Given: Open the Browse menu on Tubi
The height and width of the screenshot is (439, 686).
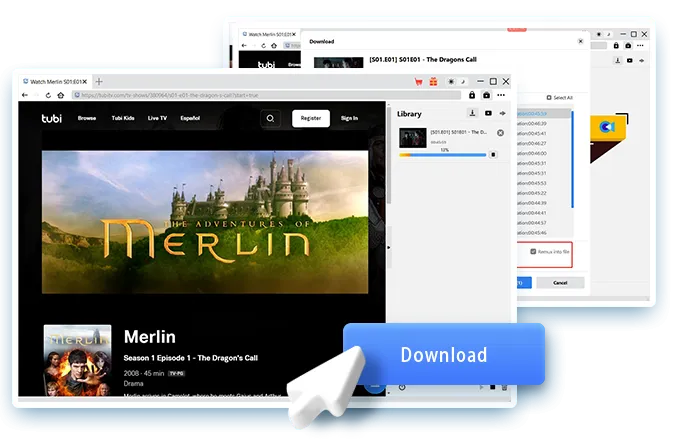Looking at the screenshot, I should [87, 118].
